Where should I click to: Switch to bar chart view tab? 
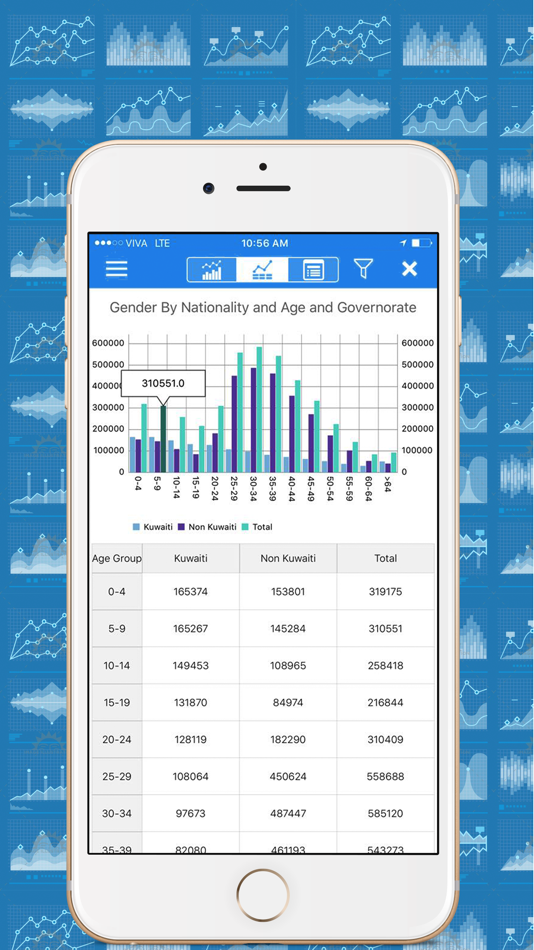coord(212,270)
